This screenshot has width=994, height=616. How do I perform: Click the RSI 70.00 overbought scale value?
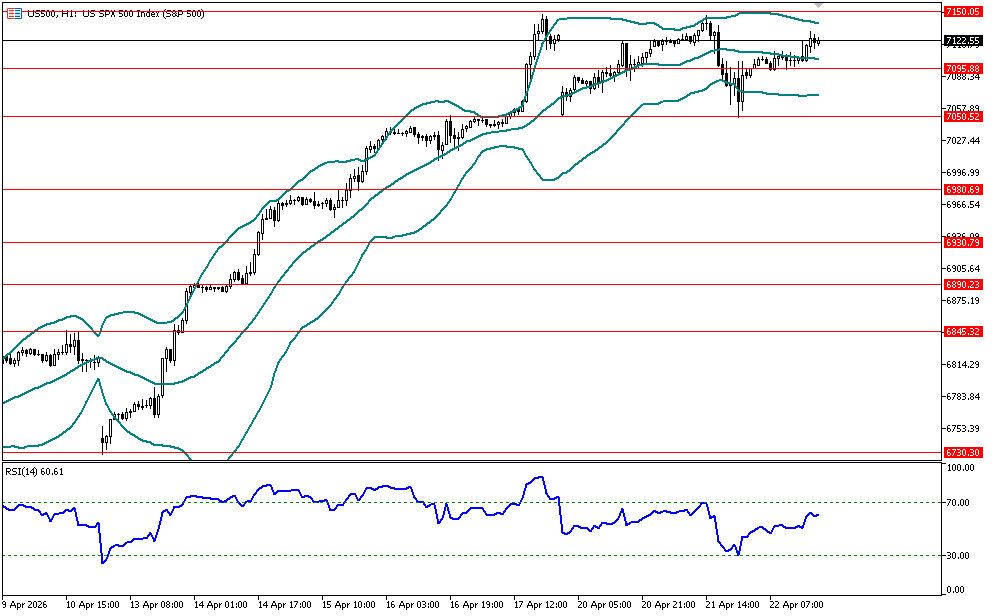click(959, 502)
